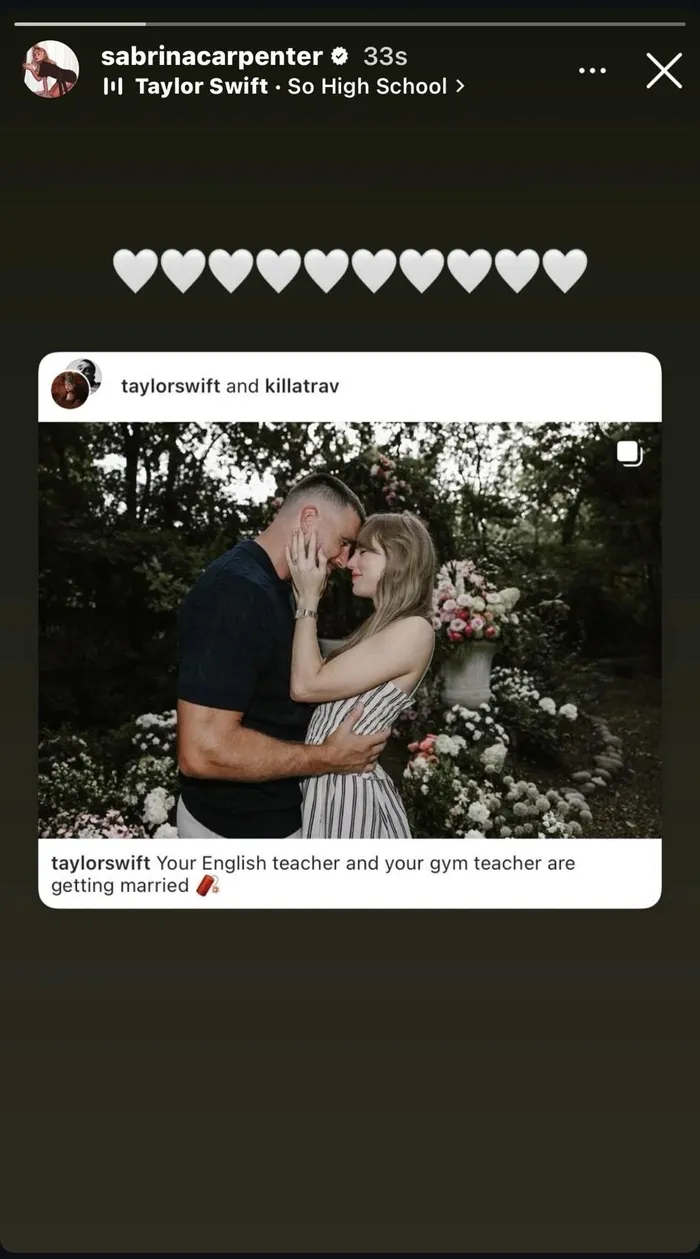Expand the music tag chevron arrow
The height and width of the screenshot is (1259, 700).
(x=460, y=87)
